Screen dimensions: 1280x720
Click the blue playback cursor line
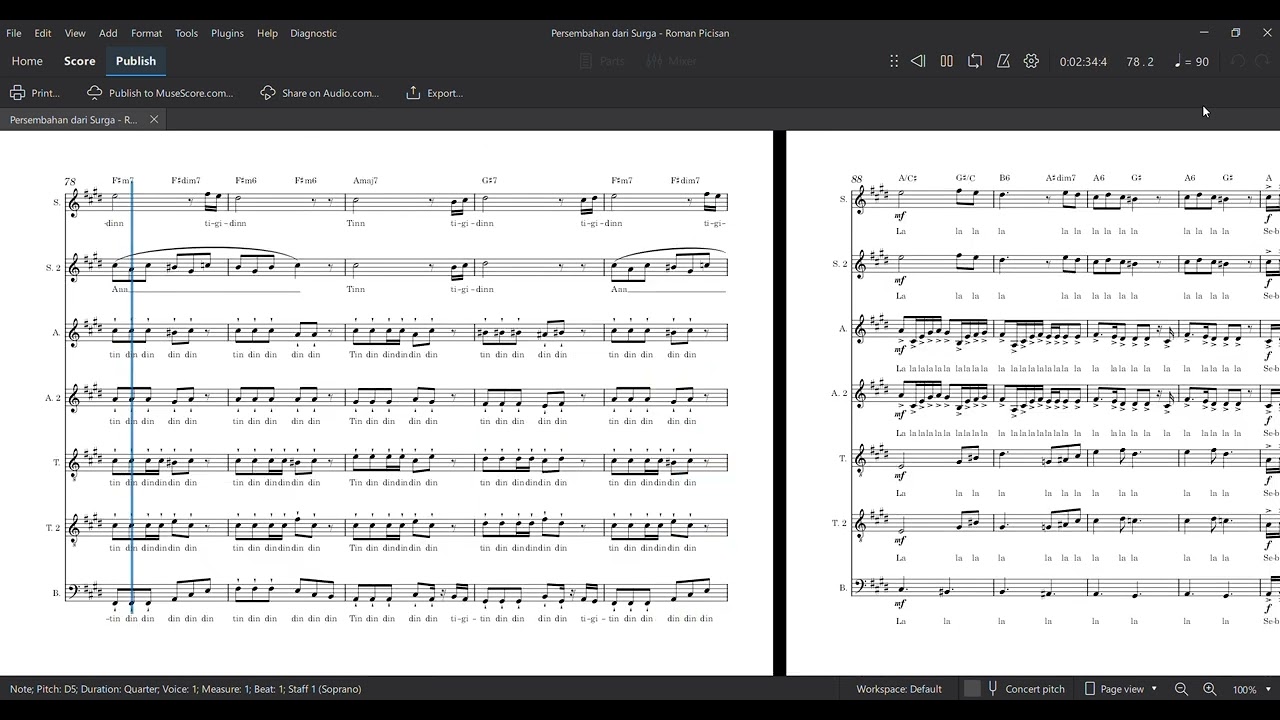coord(132,395)
